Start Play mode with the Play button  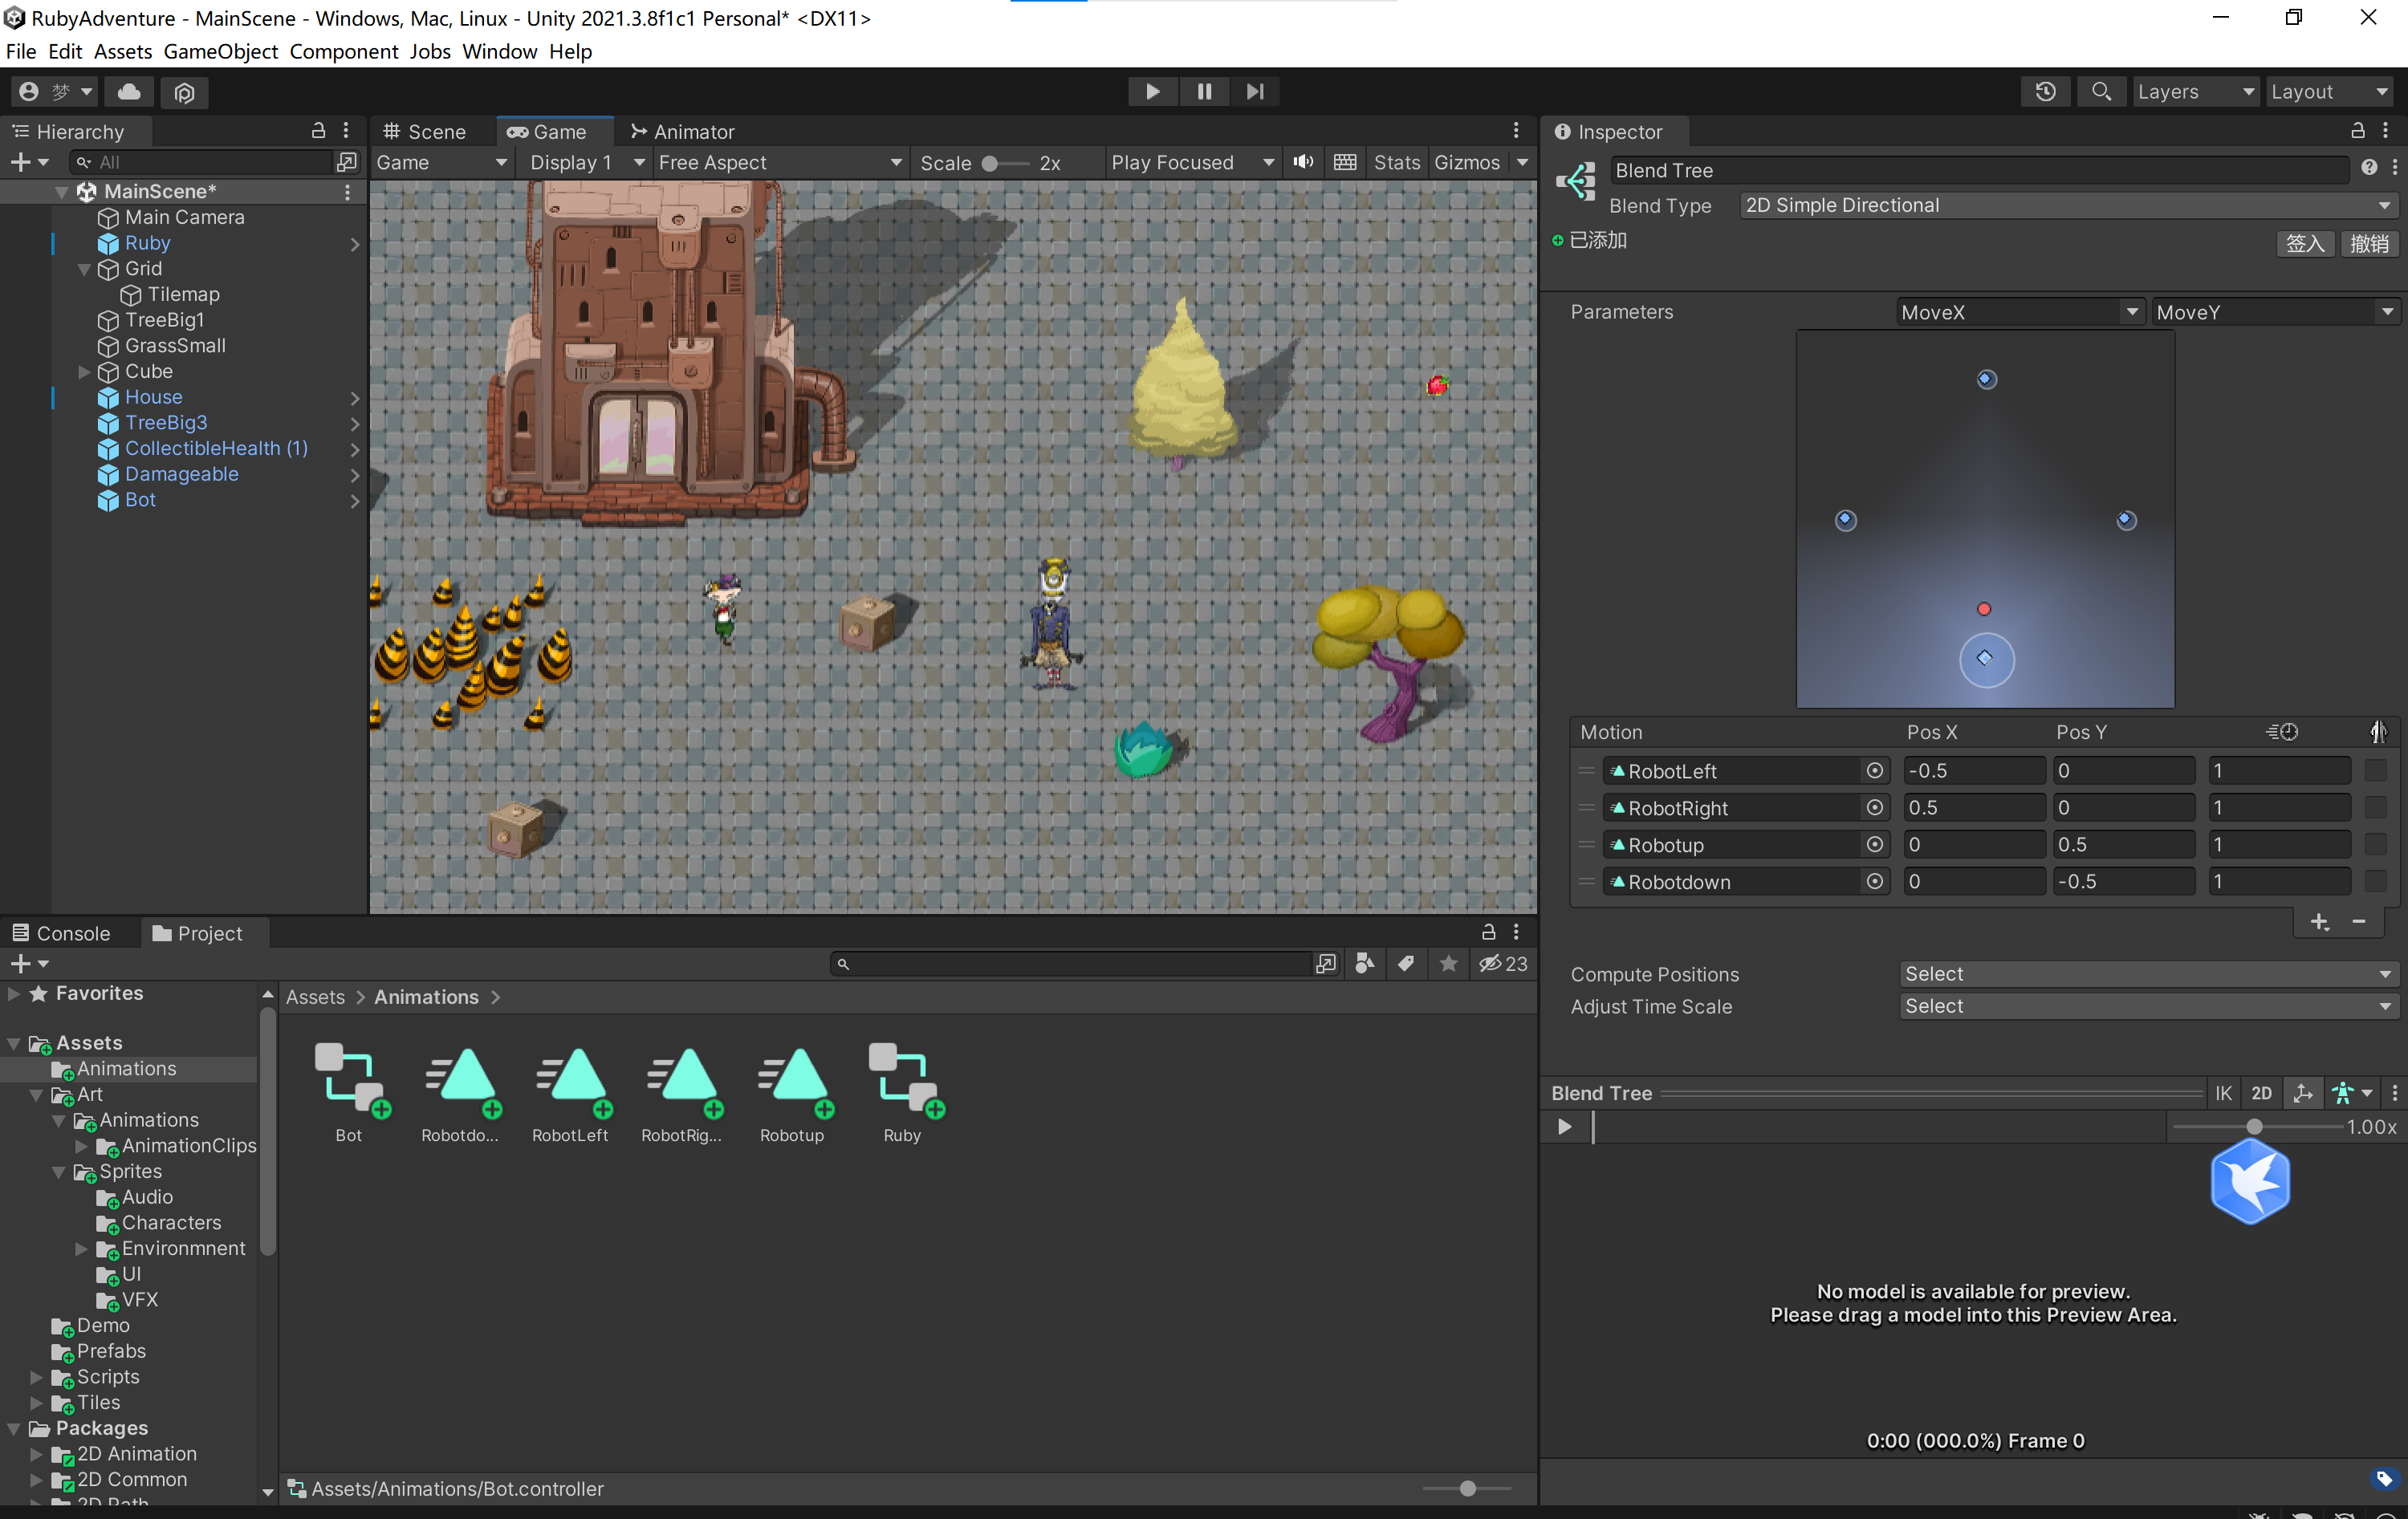point(1152,92)
